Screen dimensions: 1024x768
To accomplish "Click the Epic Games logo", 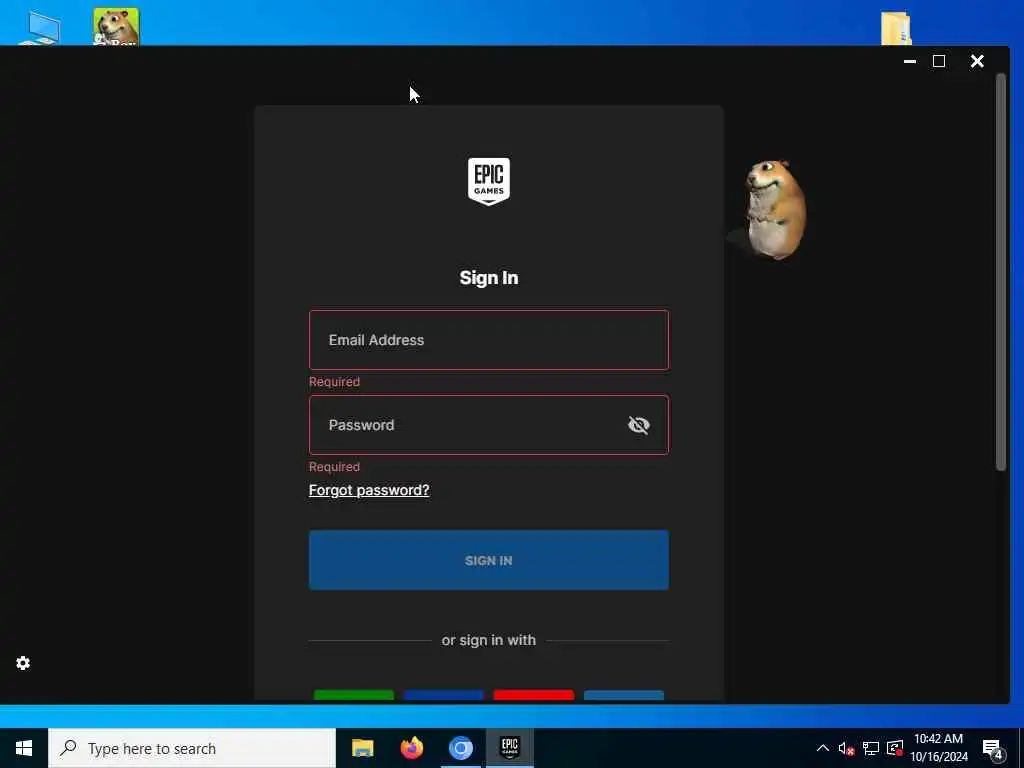I will coord(488,182).
